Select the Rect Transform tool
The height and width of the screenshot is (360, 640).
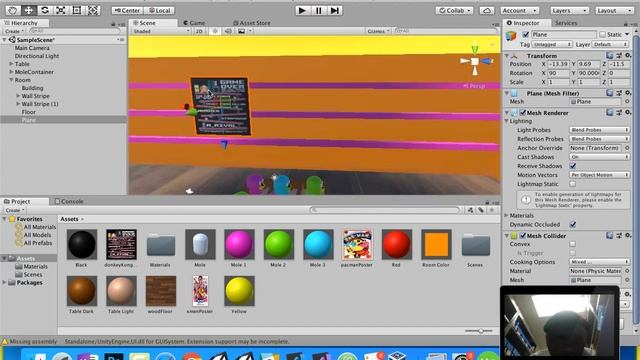point(76,10)
